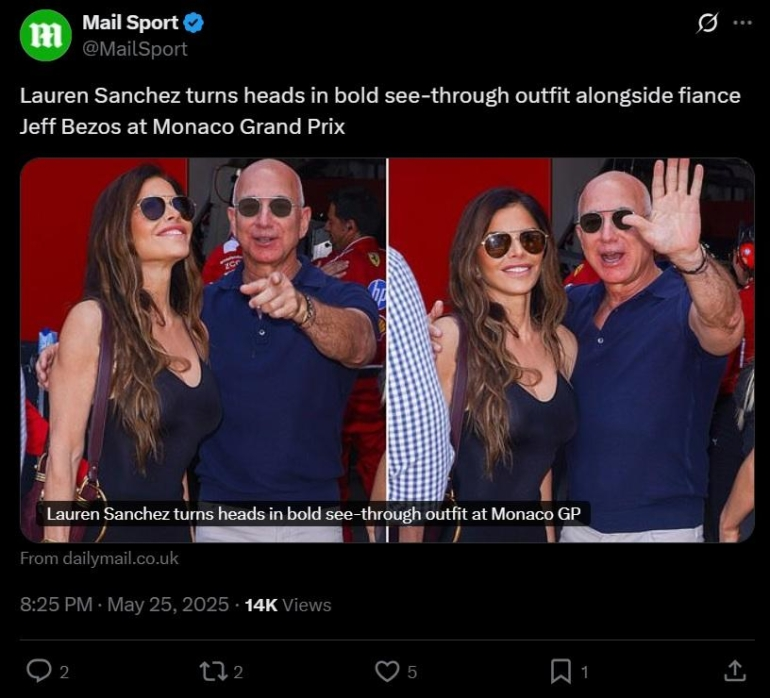This screenshot has height=698, width=770.
Task: Click the post's headline text
Action: [380, 111]
